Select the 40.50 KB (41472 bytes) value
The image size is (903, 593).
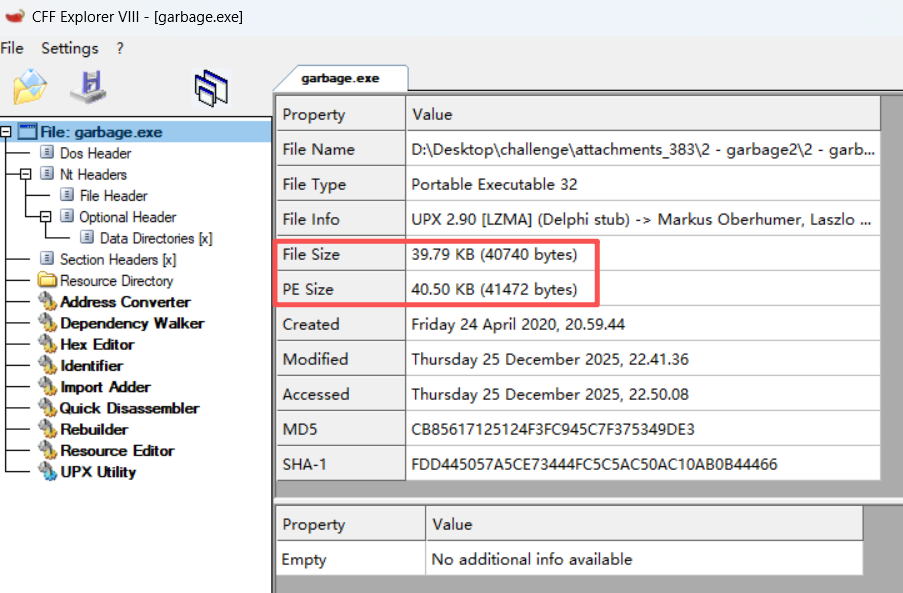[x=643, y=289]
